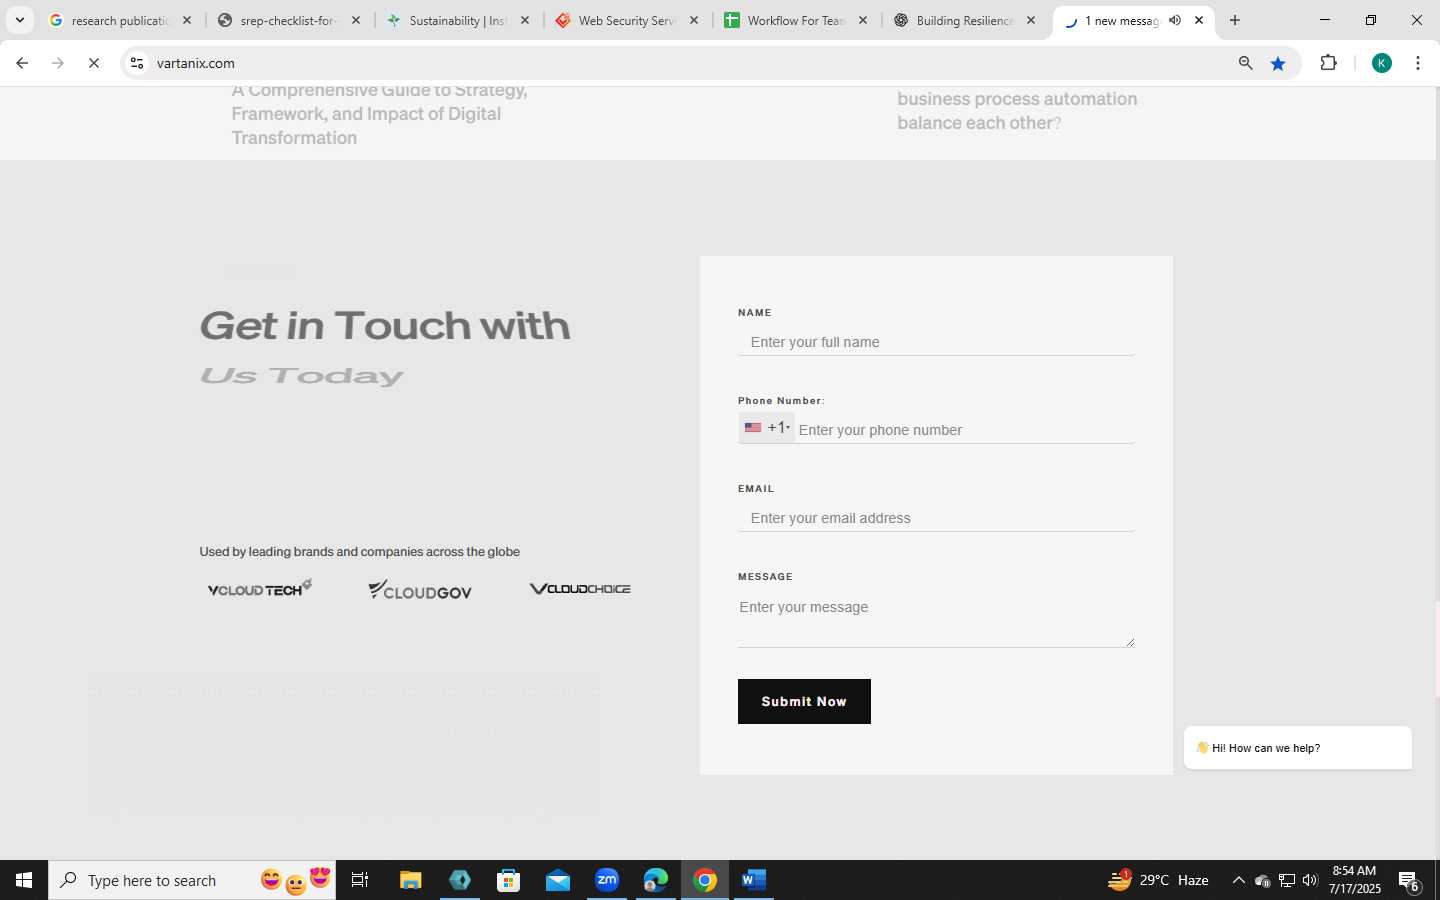Open the +1 country code dropdown

pyautogui.click(x=766, y=427)
